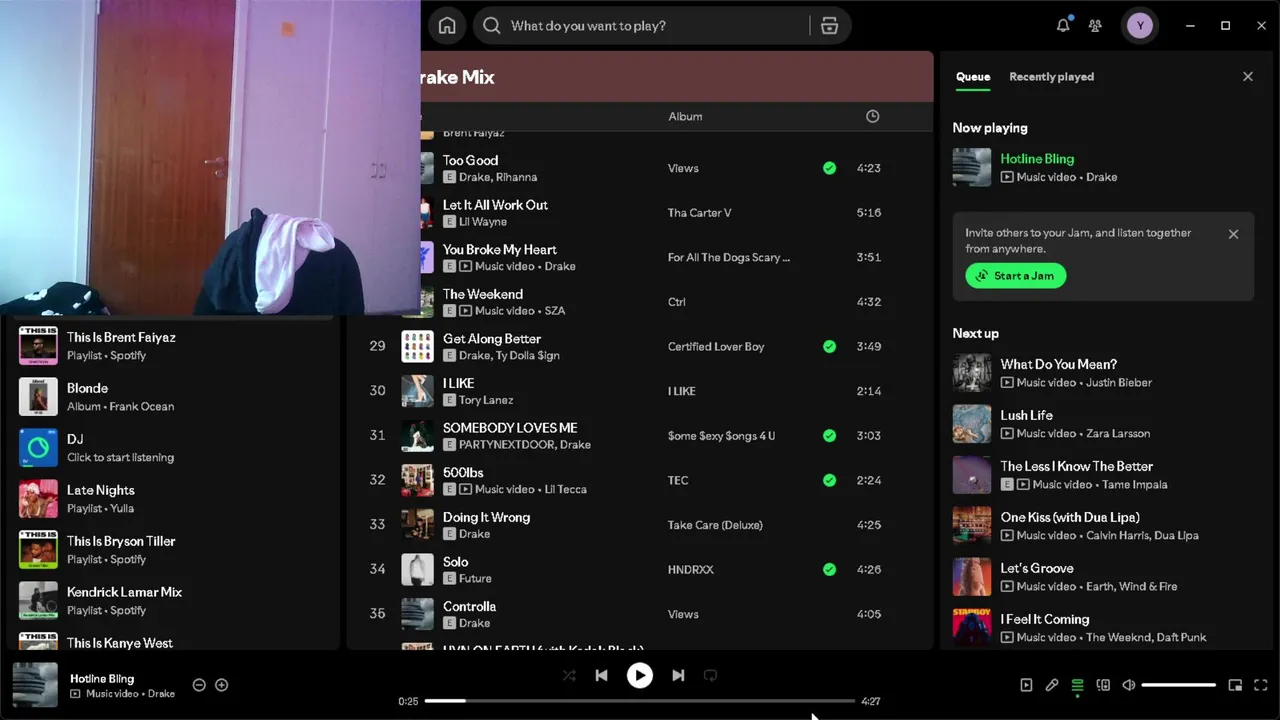The width and height of the screenshot is (1280, 720).
Task: Click the plus icon beside Hotline Bling
Action: (222, 685)
